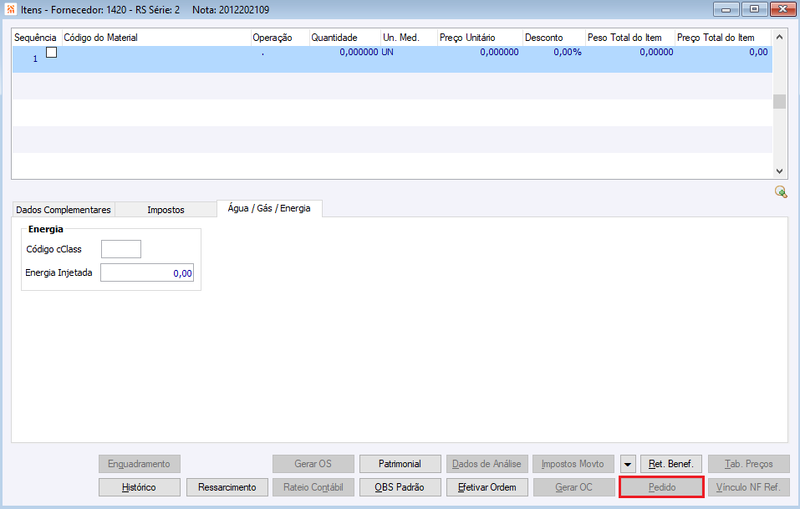Viewport: 800px width, 509px height.
Task: Tick the checkbox in sequence row 1
Action: 52,52
